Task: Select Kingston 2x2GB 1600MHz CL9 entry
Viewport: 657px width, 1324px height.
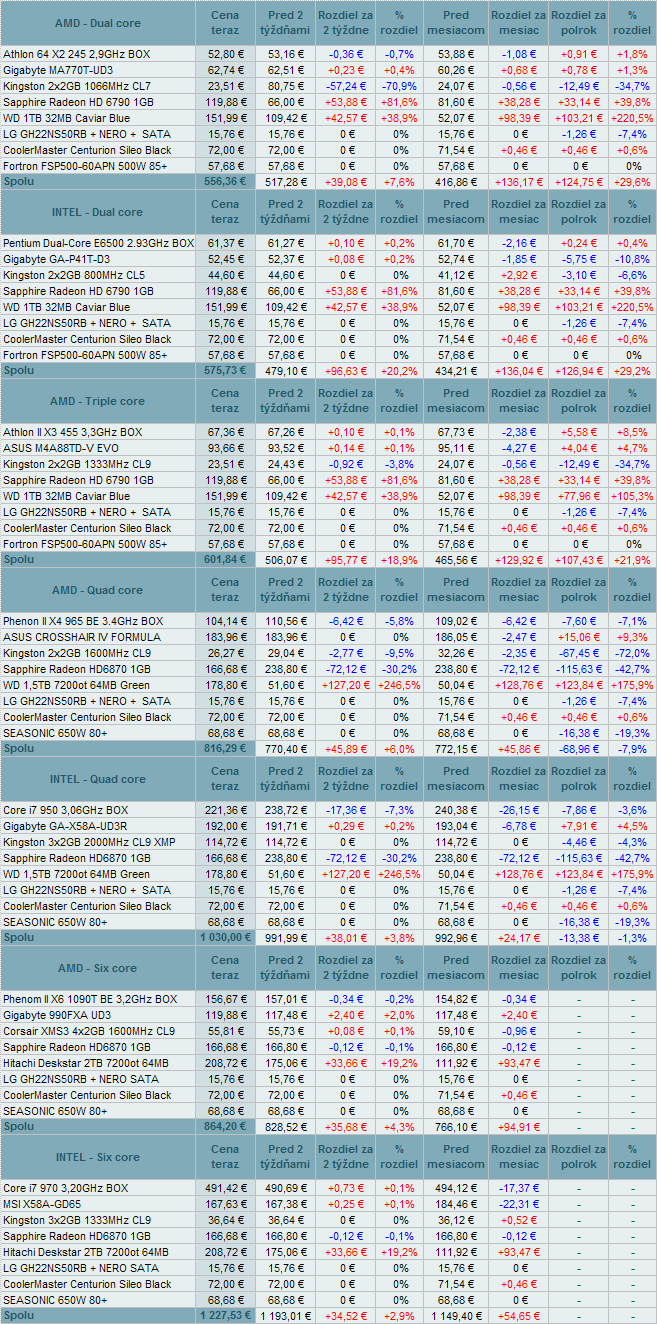Action: 77,653
